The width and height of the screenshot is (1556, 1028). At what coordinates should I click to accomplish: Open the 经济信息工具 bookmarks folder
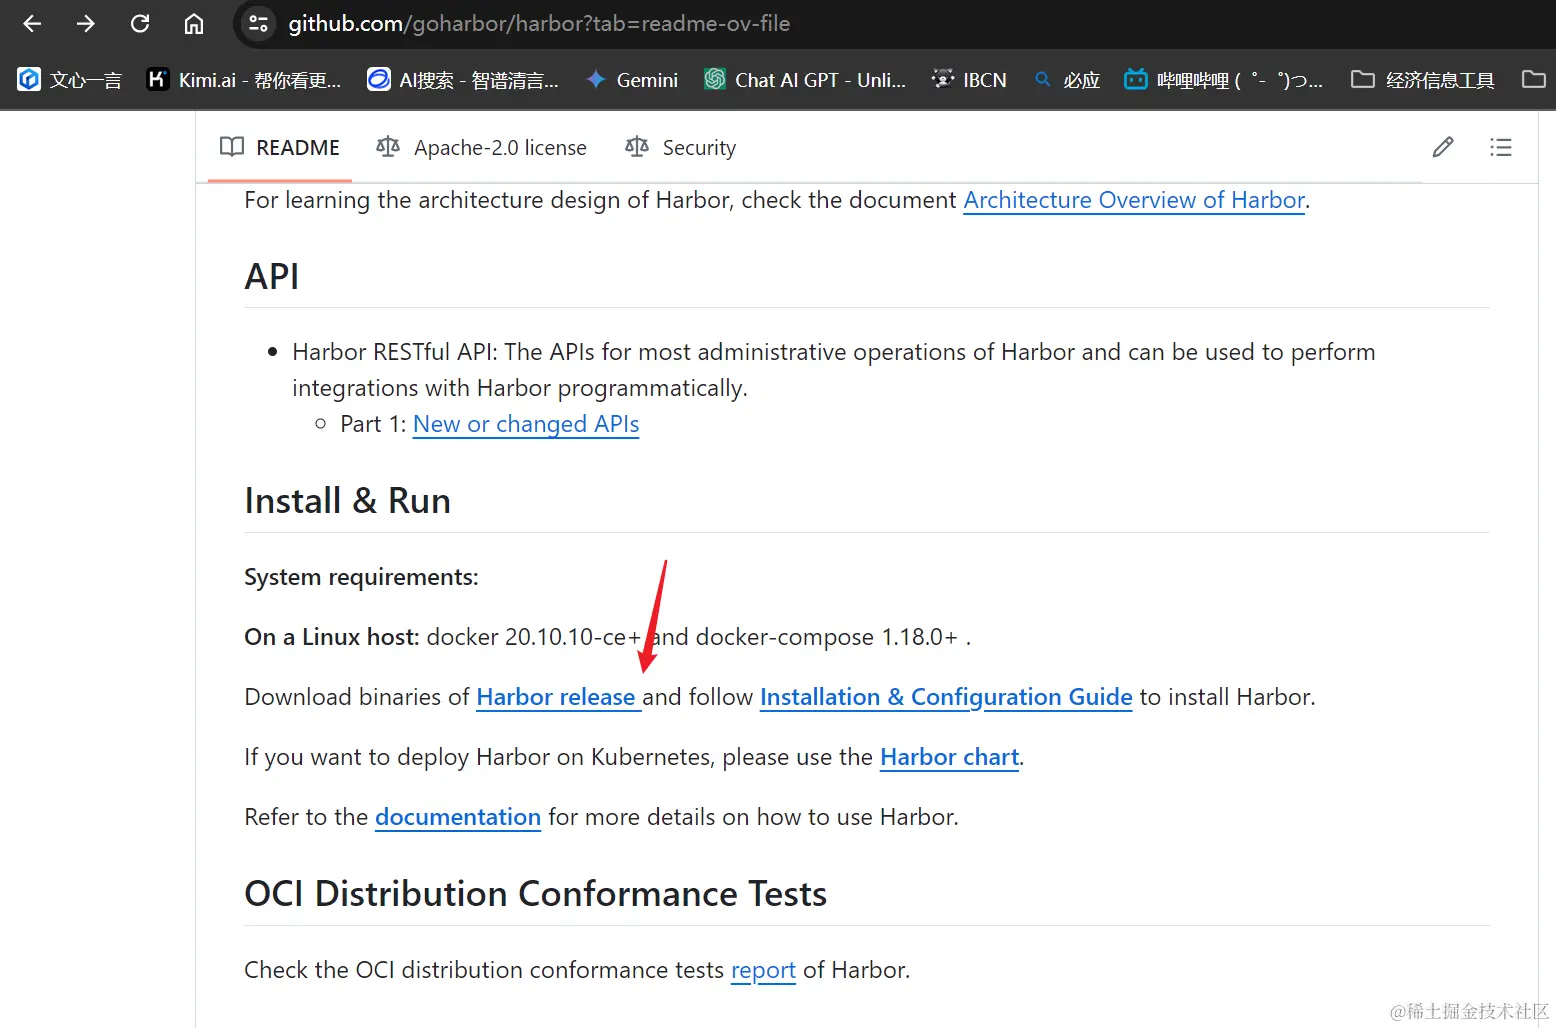click(1422, 80)
